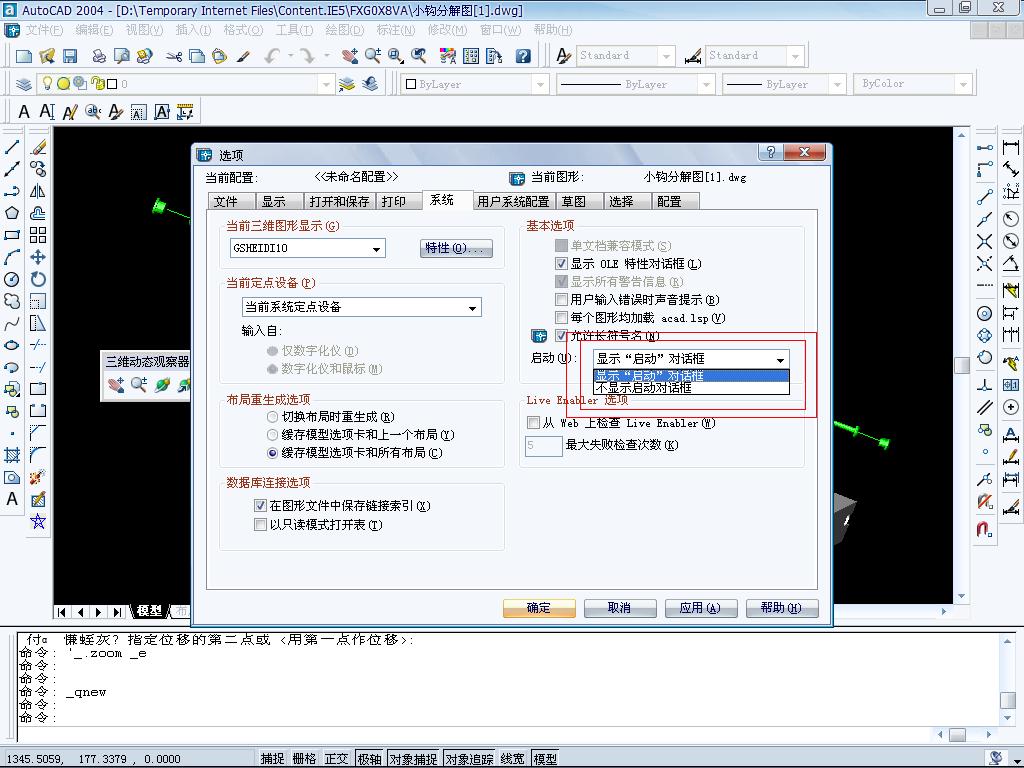Switch to the 用户系统配置 tab
Screen dimensions: 1024x768
(513, 201)
